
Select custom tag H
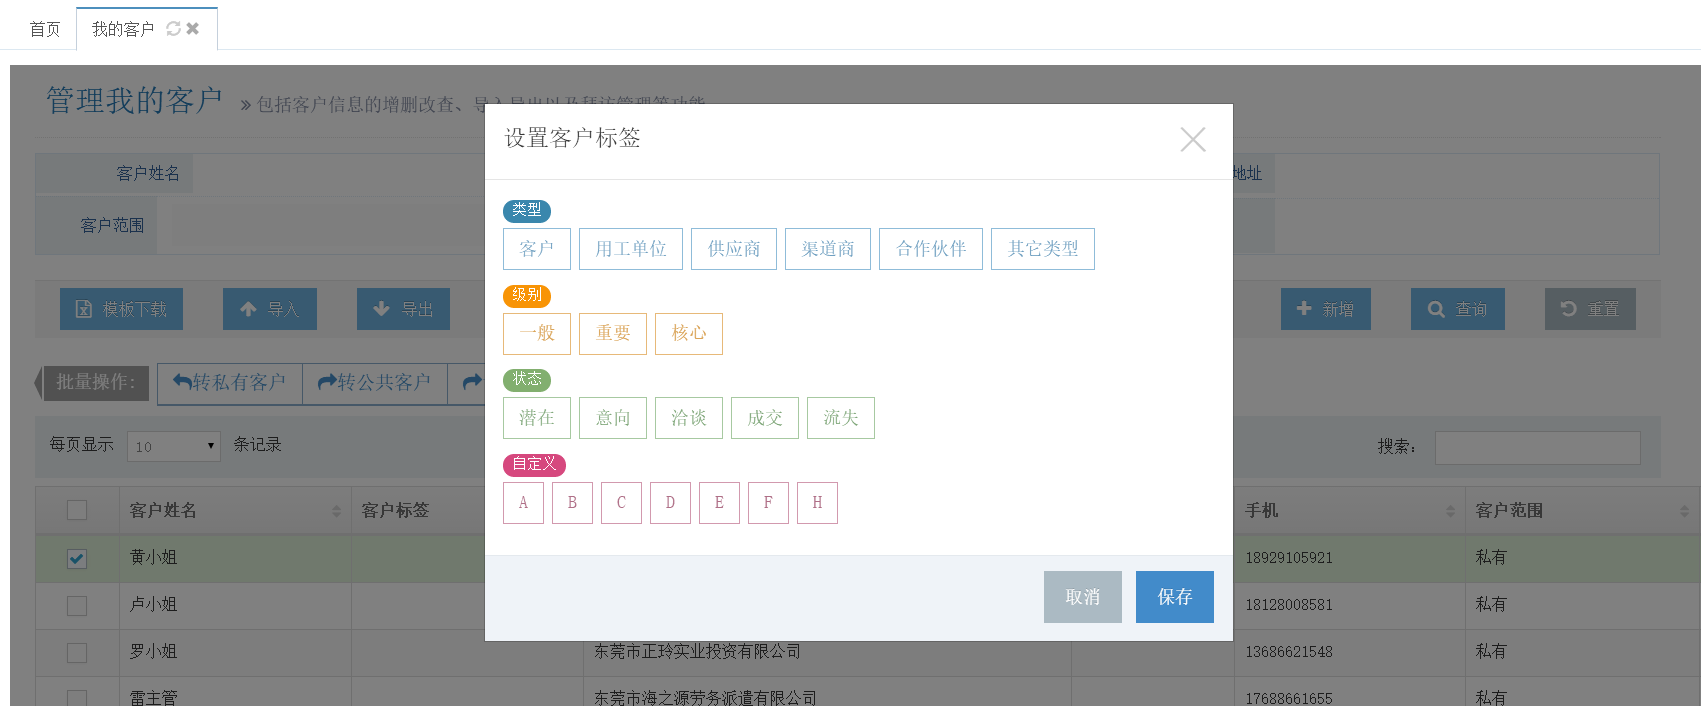(x=817, y=503)
